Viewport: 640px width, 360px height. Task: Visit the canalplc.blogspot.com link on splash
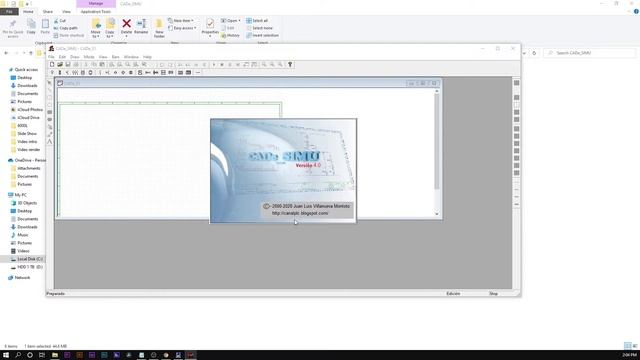tap(300, 213)
